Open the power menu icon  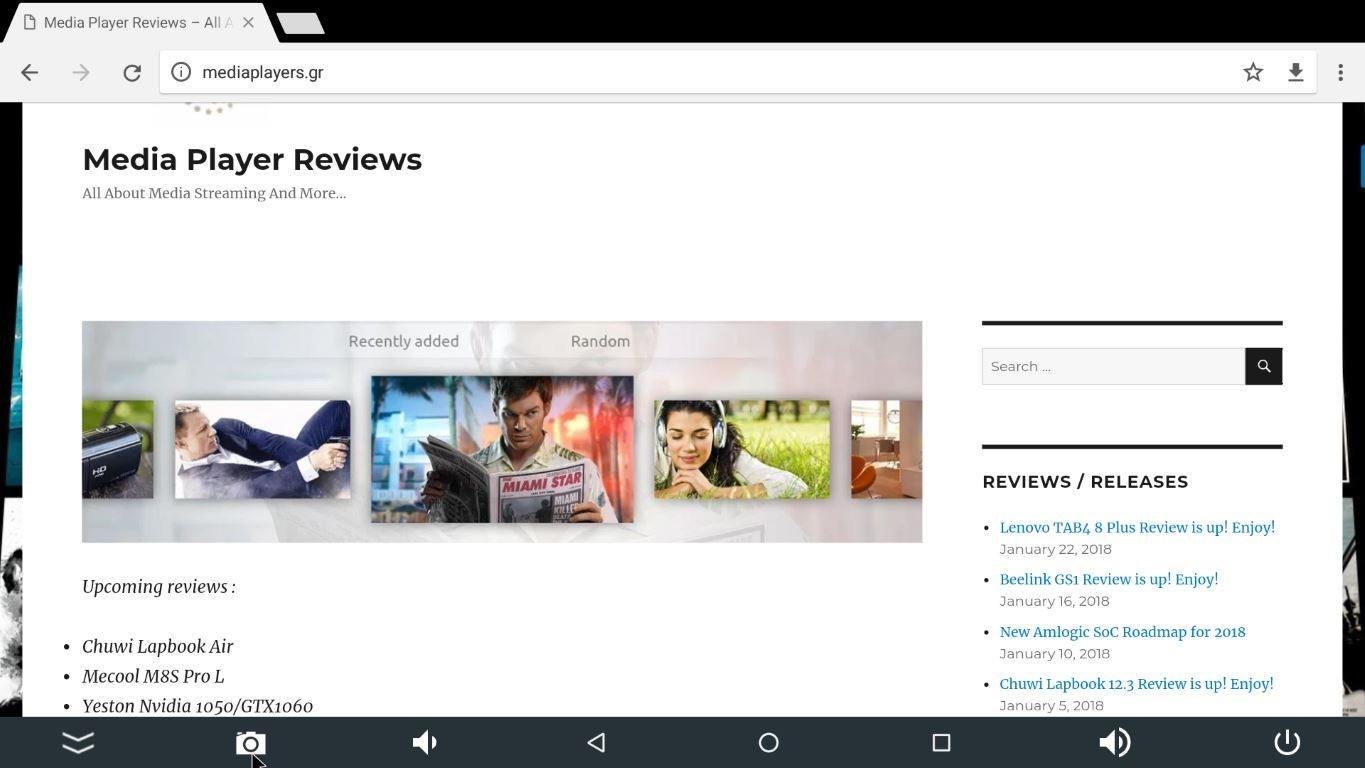[x=1287, y=742]
